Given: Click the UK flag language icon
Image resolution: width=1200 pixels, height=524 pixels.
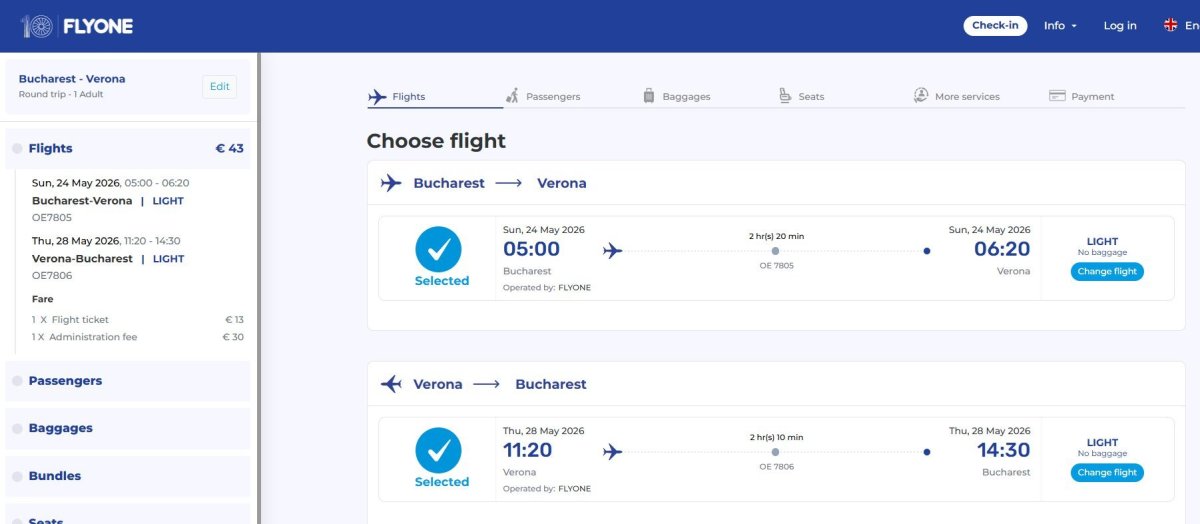Looking at the screenshot, I should pos(1170,25).
